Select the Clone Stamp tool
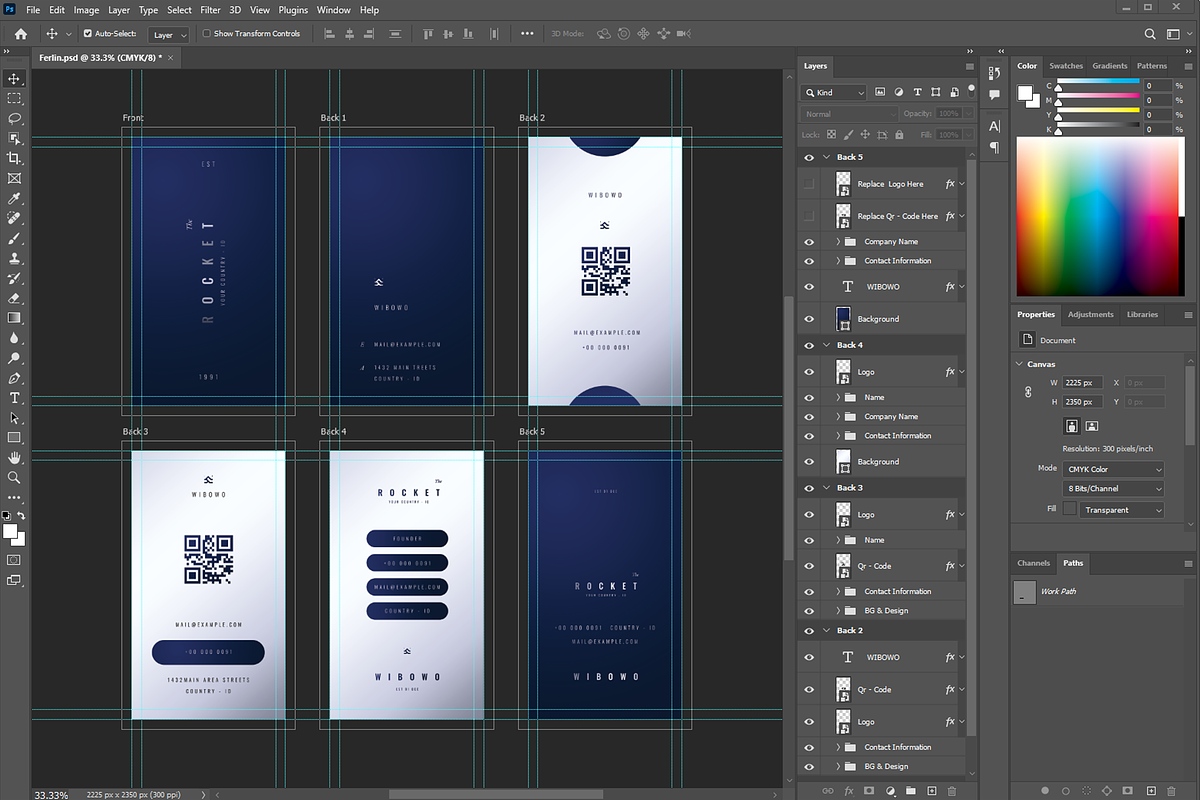 (x=14, y=258)
